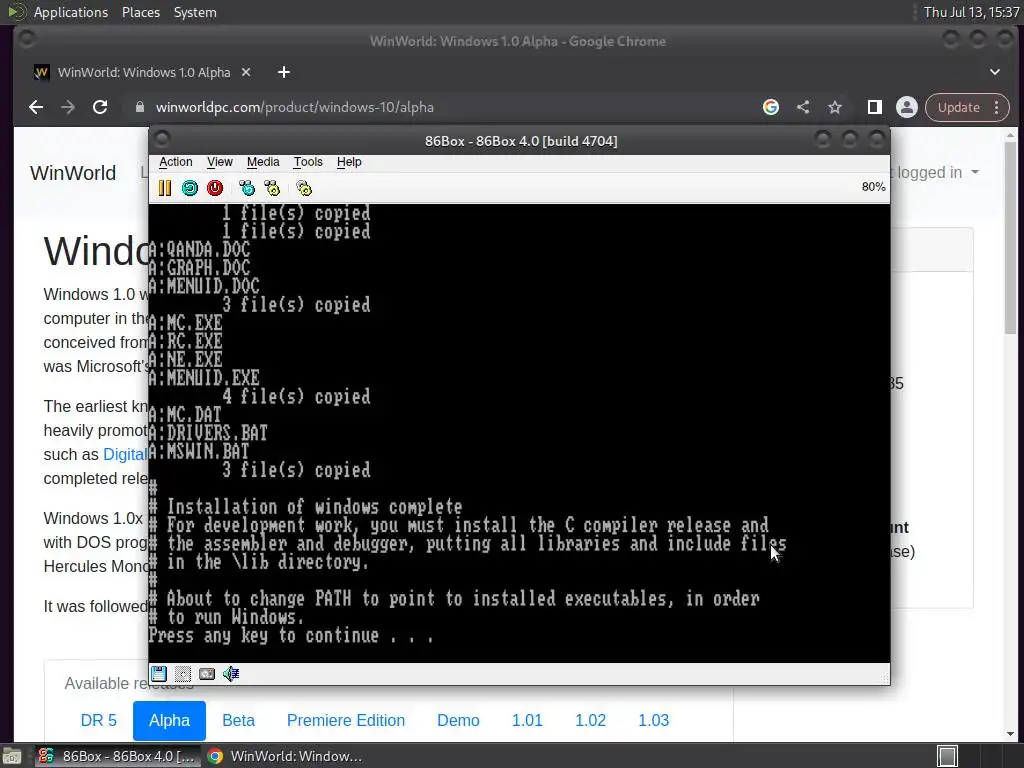Open Chrome profile avatar
This screenshot has width=1024, height=768.
pyautogui.click(x=906, y=107)
